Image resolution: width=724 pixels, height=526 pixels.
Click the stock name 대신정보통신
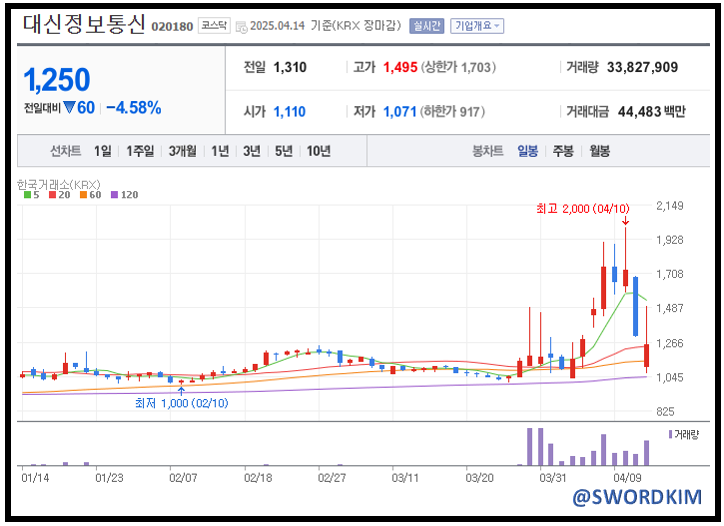(84, 24)
